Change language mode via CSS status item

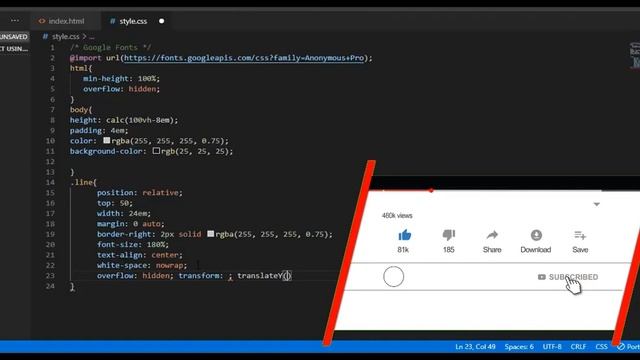pos(601,347)
